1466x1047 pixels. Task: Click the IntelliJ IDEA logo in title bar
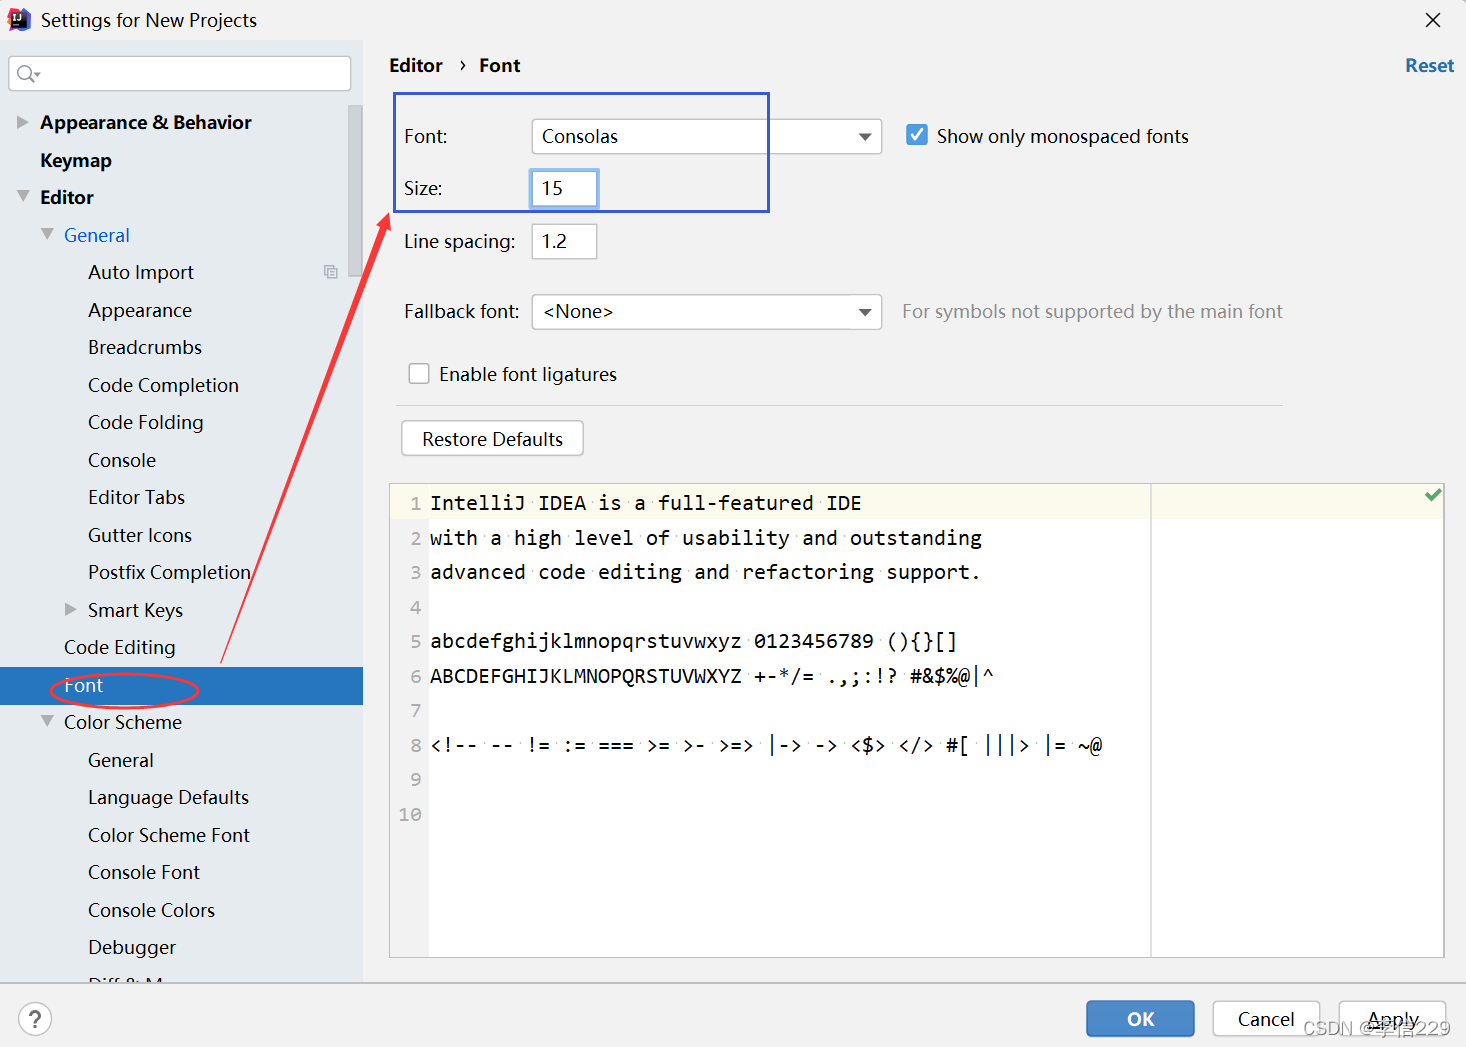point(19,19)
